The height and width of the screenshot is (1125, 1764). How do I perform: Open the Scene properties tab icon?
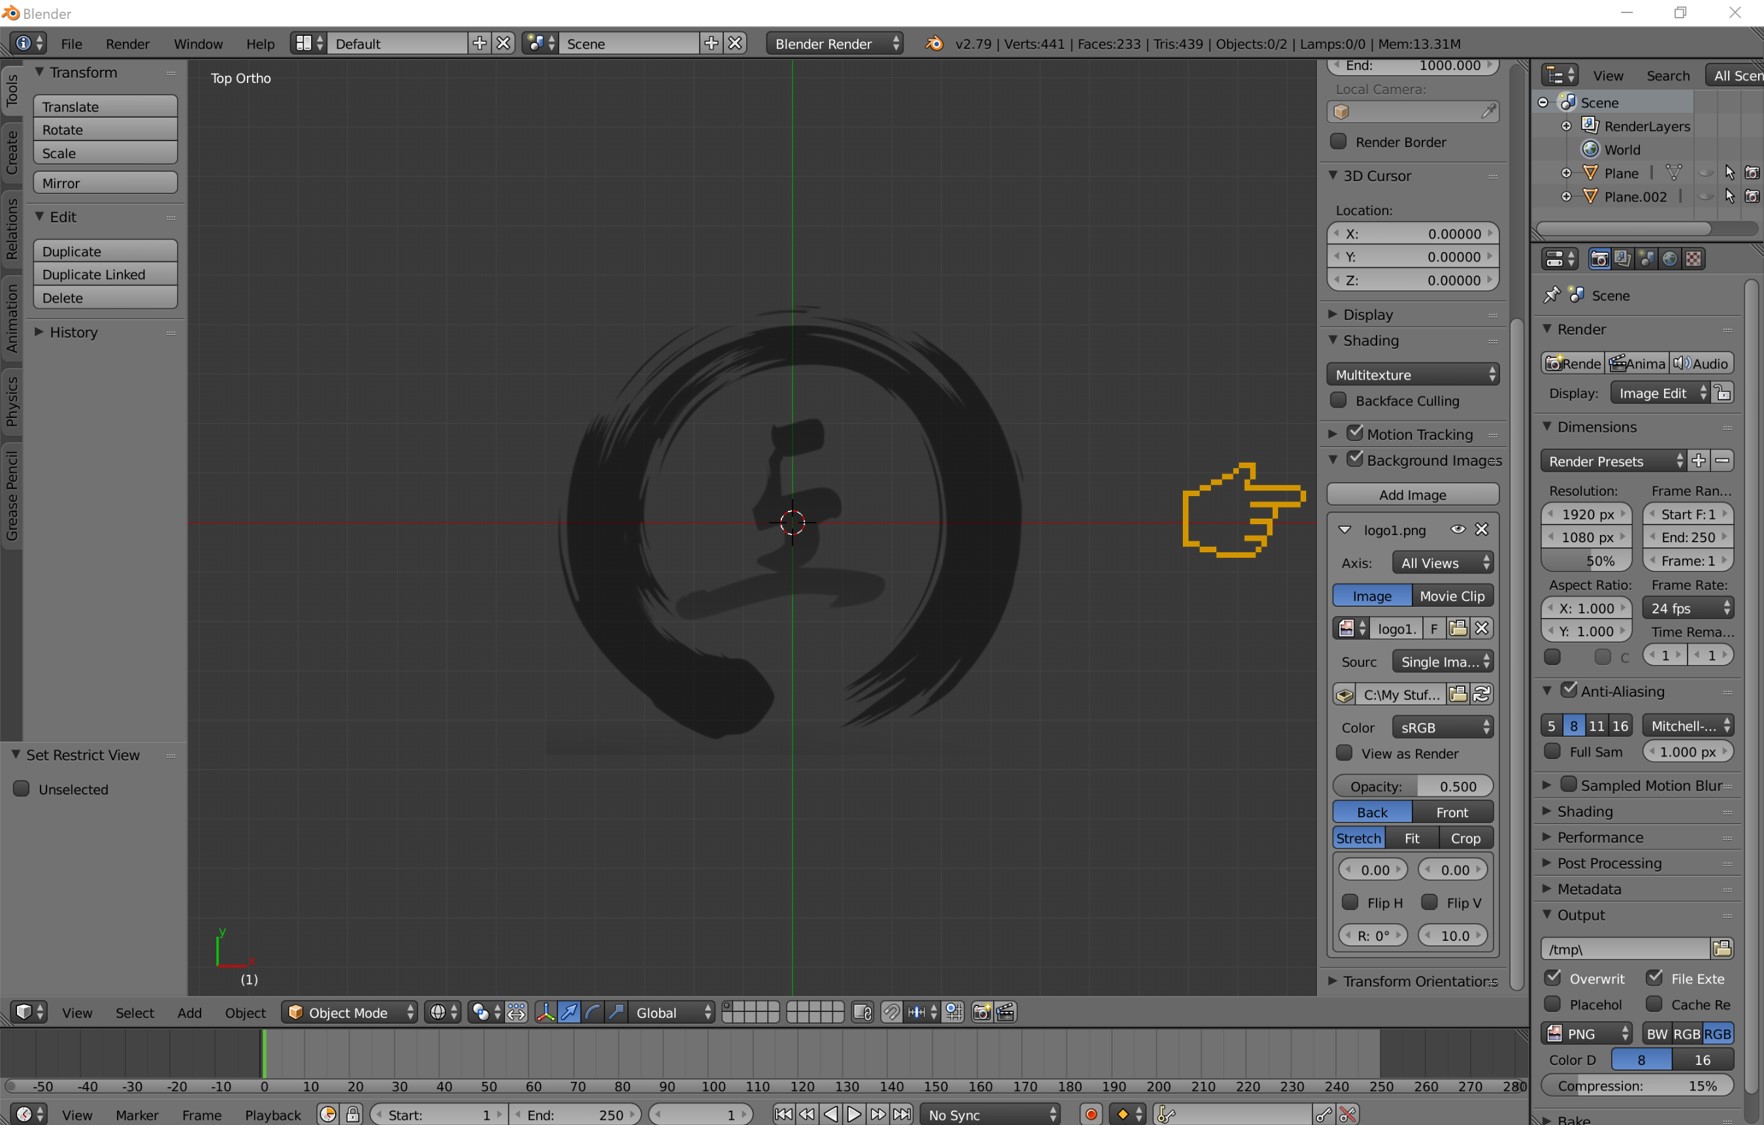point(1647,259)
